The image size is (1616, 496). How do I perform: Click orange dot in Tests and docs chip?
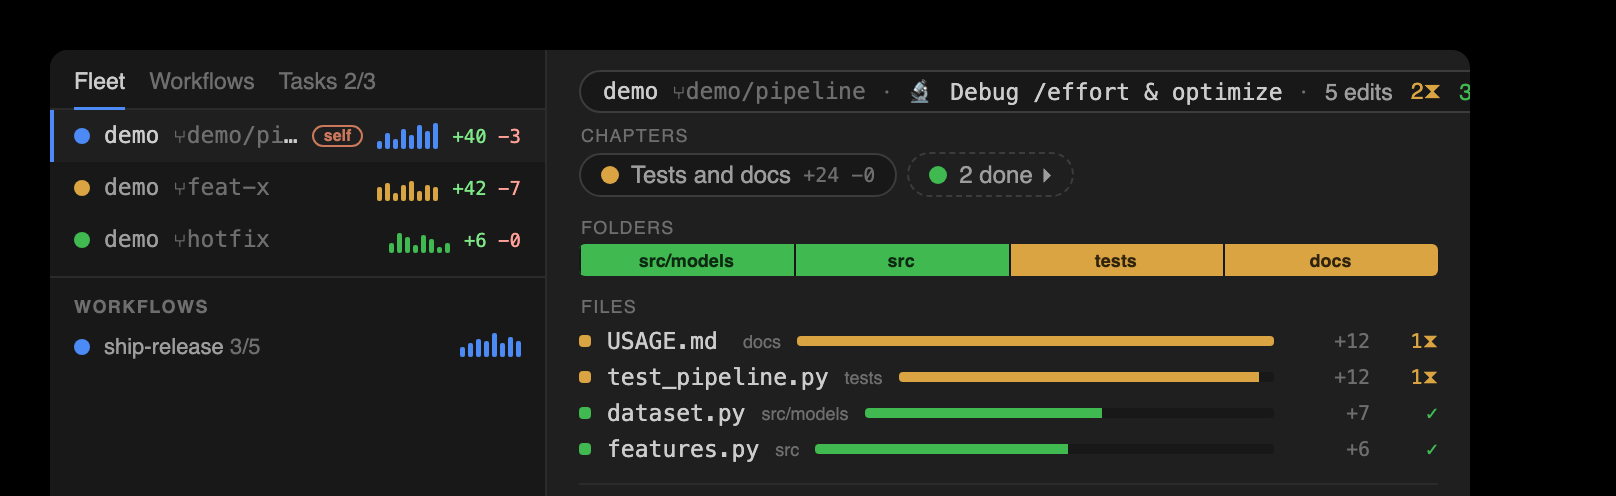[x=610, y=175]
